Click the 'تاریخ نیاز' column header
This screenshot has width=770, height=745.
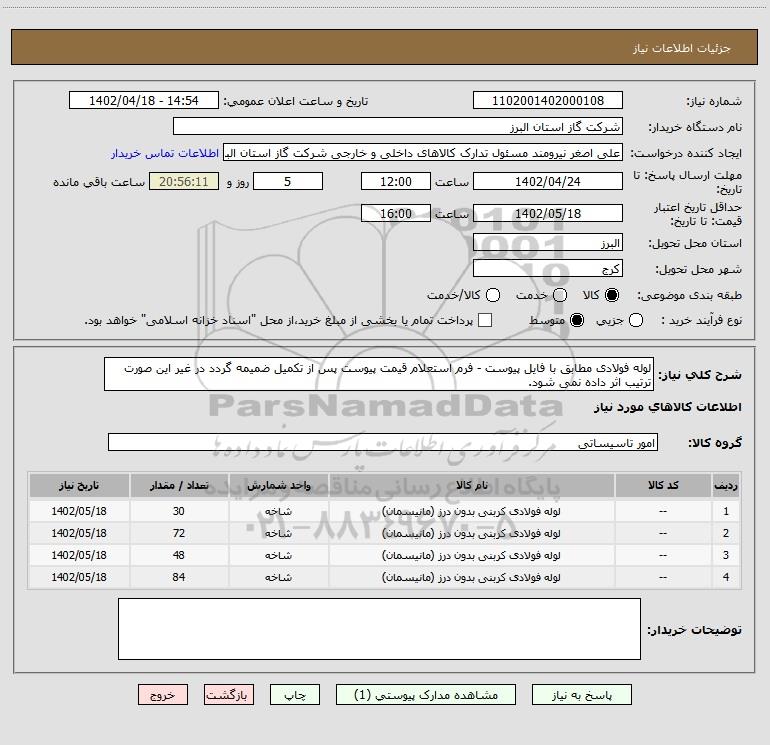click(79, 484)
